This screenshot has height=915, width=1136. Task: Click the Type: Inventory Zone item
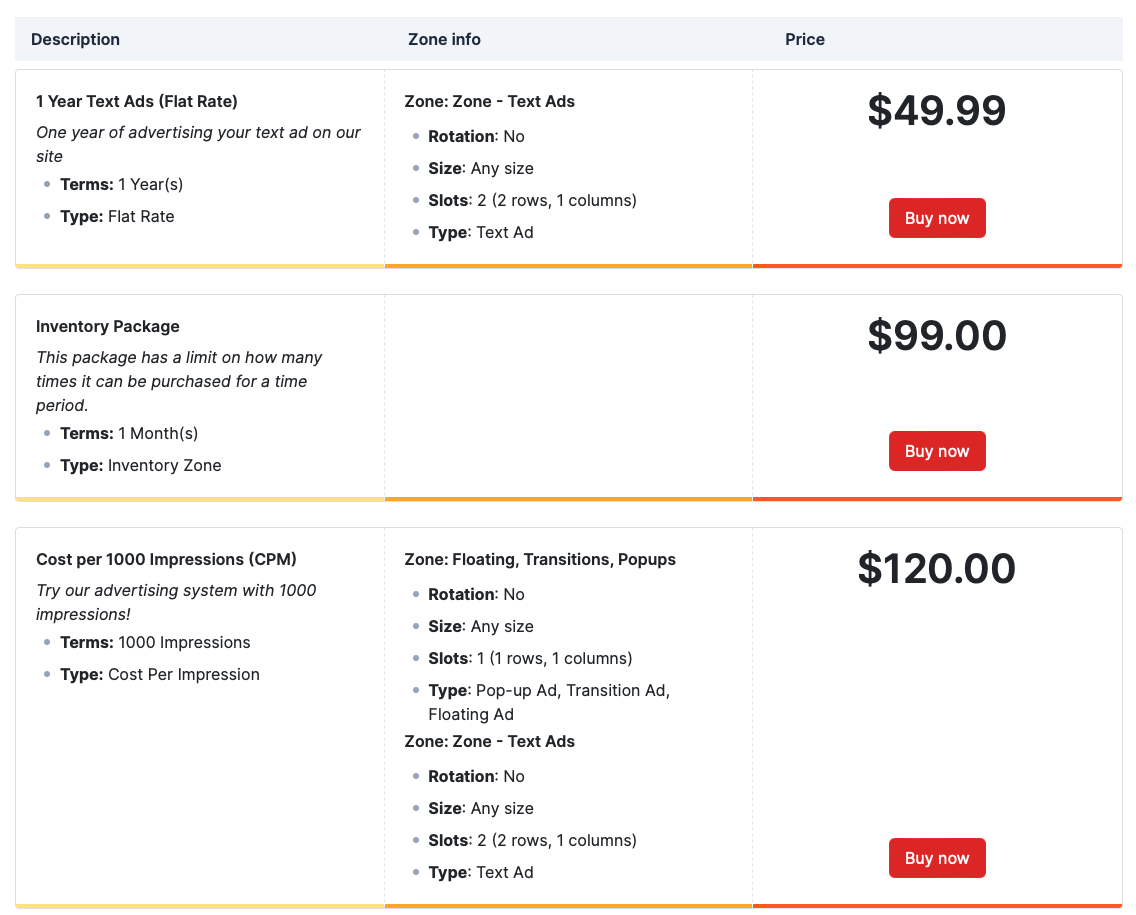pyautogui.click(x=141, y=465)
